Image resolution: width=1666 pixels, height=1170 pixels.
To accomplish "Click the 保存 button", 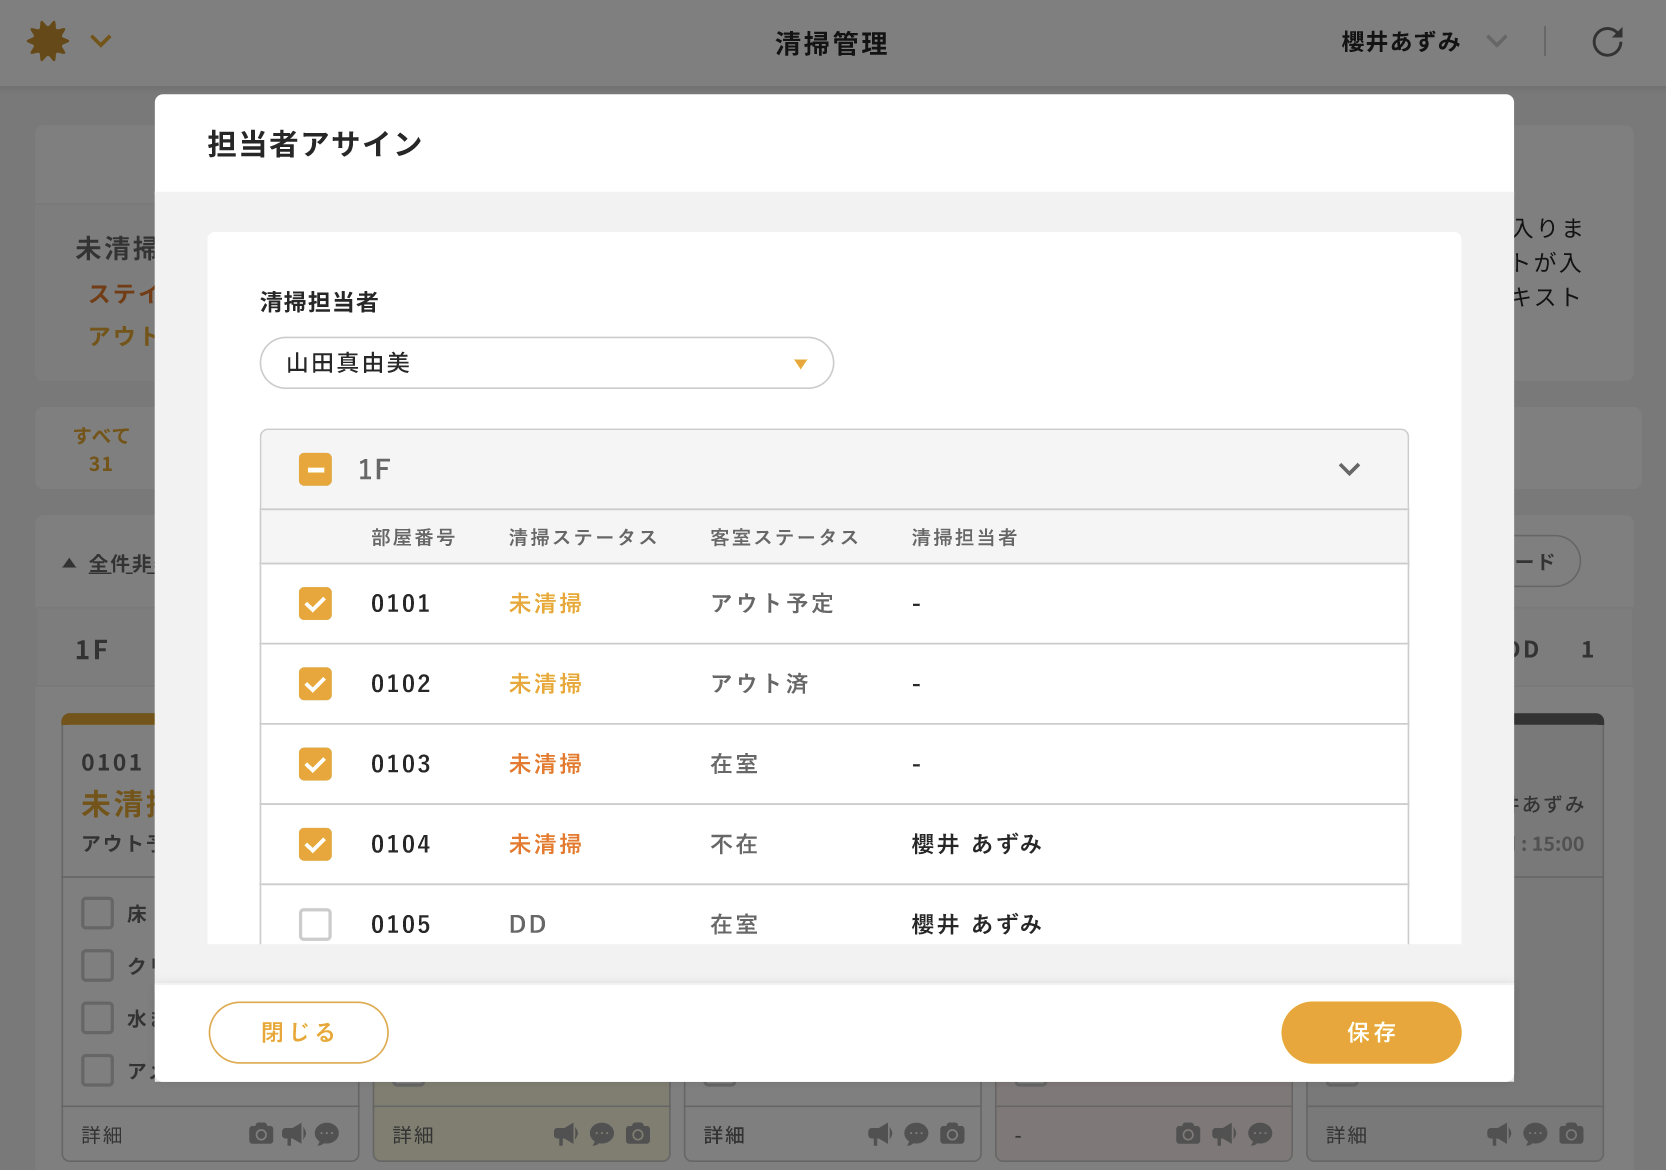I will [x=1371, y=1032].
